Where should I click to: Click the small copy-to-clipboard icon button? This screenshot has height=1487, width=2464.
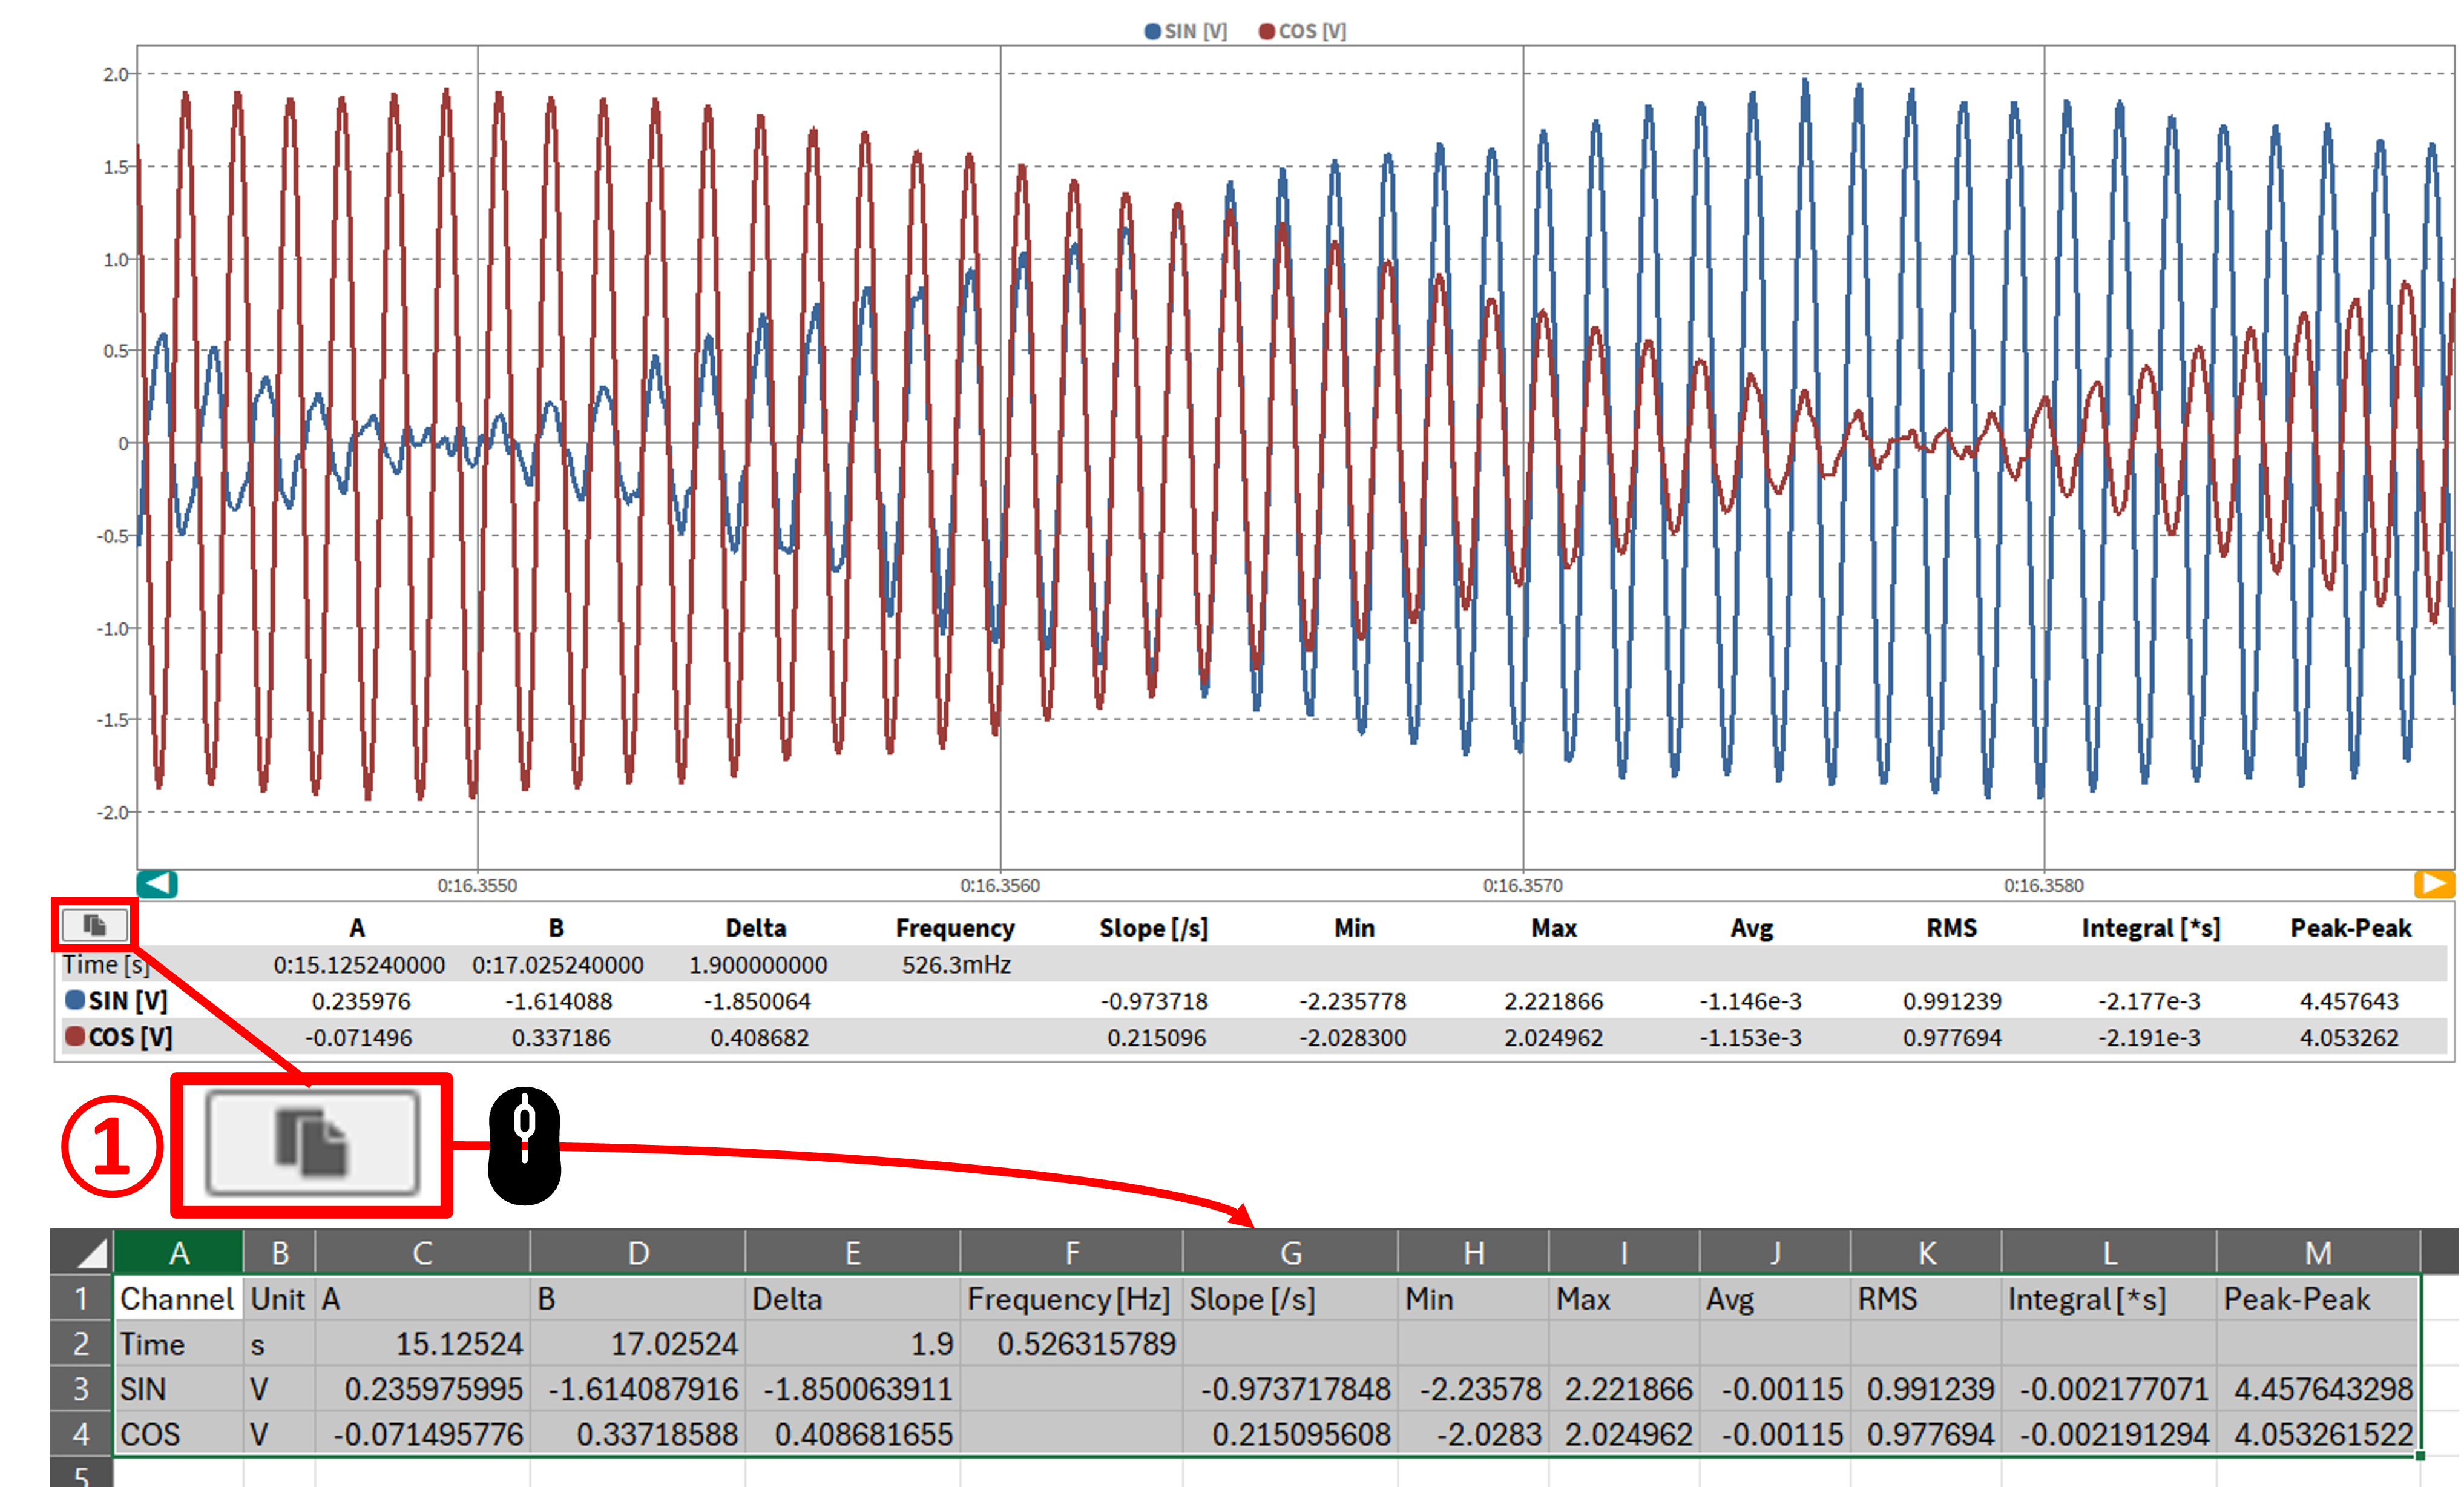95,925
